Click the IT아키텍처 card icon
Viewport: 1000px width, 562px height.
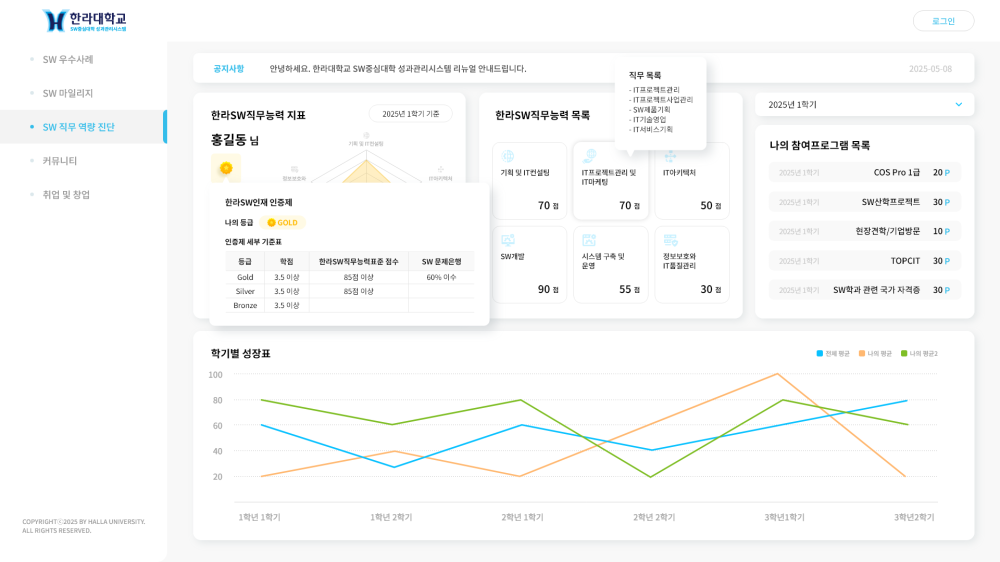(670, 156)
